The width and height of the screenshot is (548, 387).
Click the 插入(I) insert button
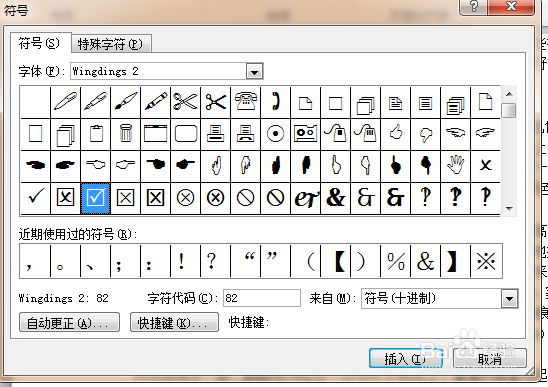(405, 358)
